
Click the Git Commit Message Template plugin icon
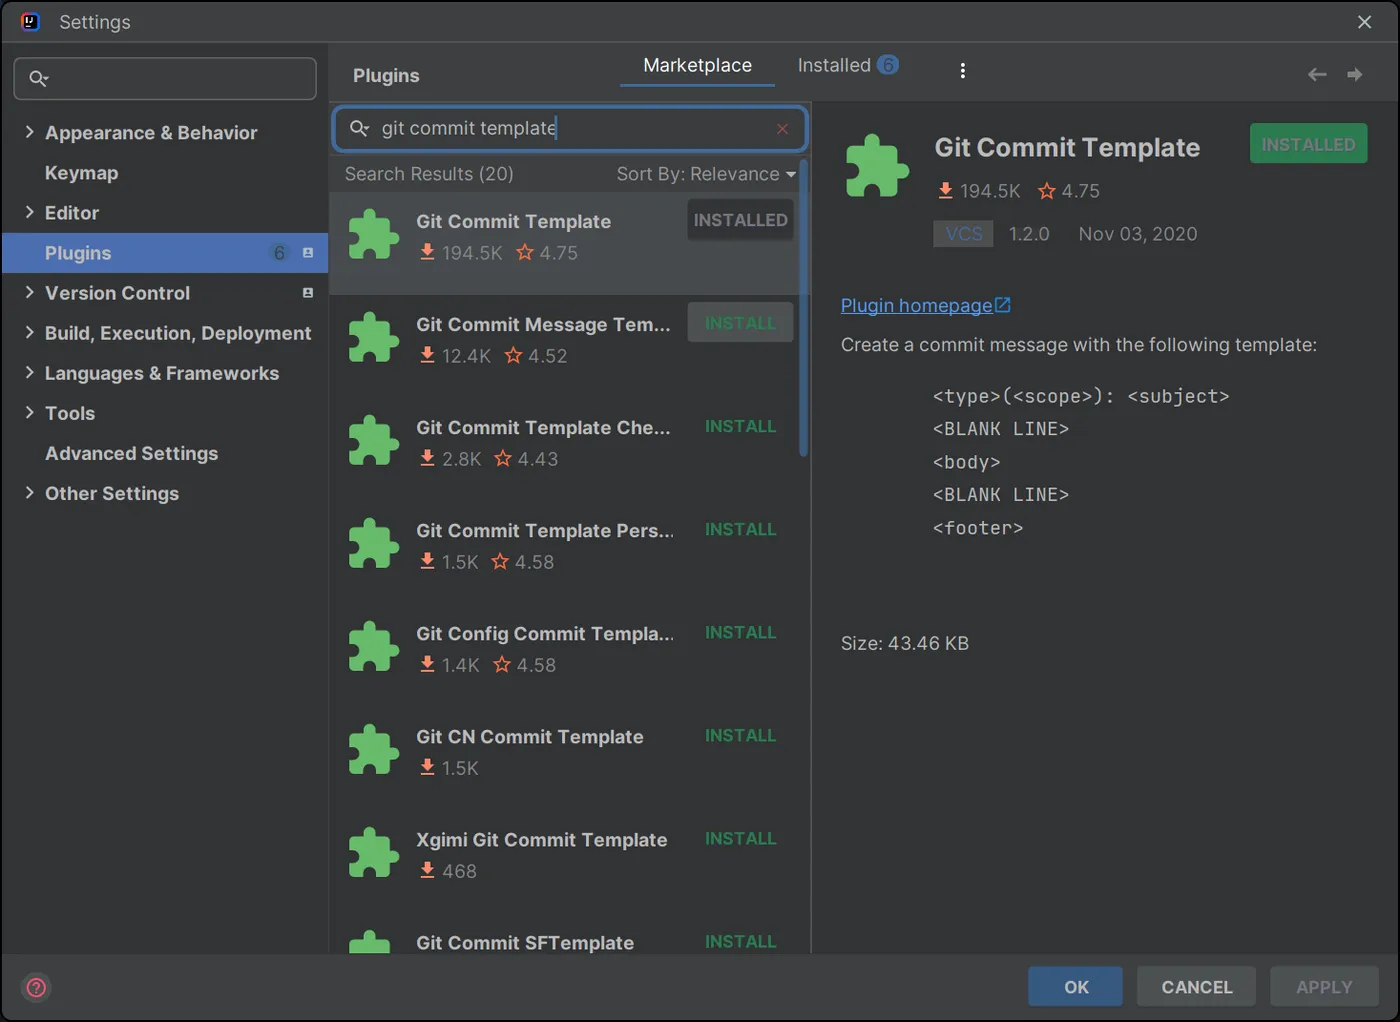374,338
